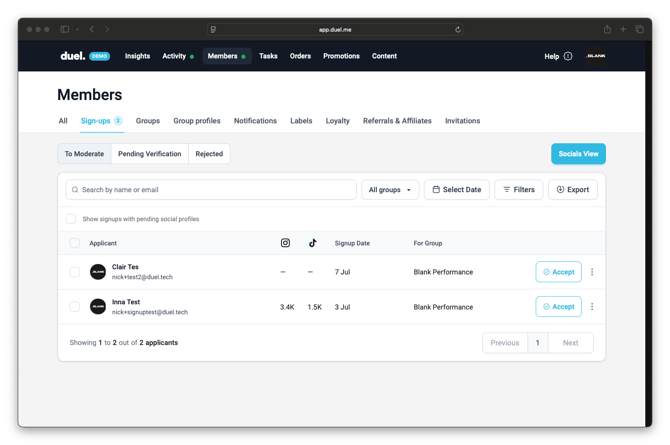
Task: Toggle the browser sidebar icon
Action: tap(65, 29)
